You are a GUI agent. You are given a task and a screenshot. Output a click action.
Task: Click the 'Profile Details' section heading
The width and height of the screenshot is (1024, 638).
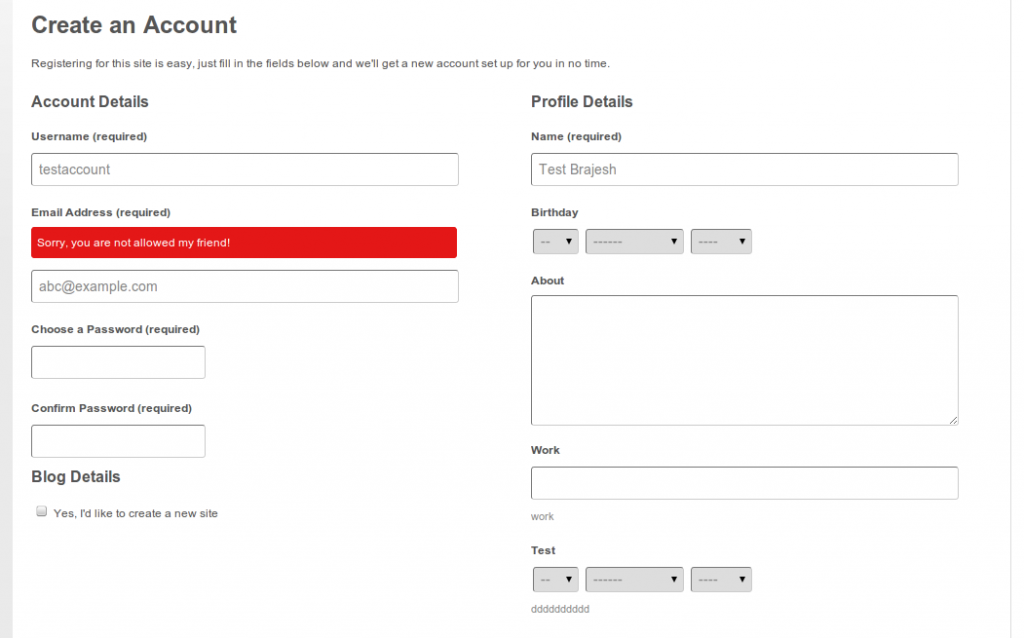tap(581, 101)
